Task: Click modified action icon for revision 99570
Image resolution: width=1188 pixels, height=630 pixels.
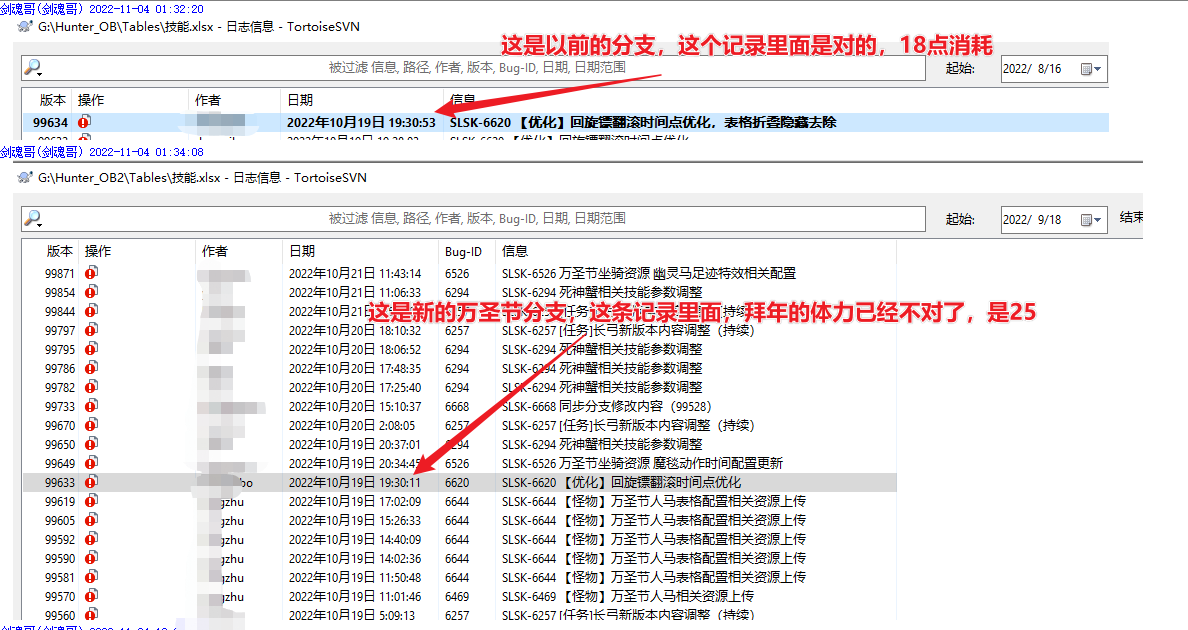Action: tap(91, 596)
